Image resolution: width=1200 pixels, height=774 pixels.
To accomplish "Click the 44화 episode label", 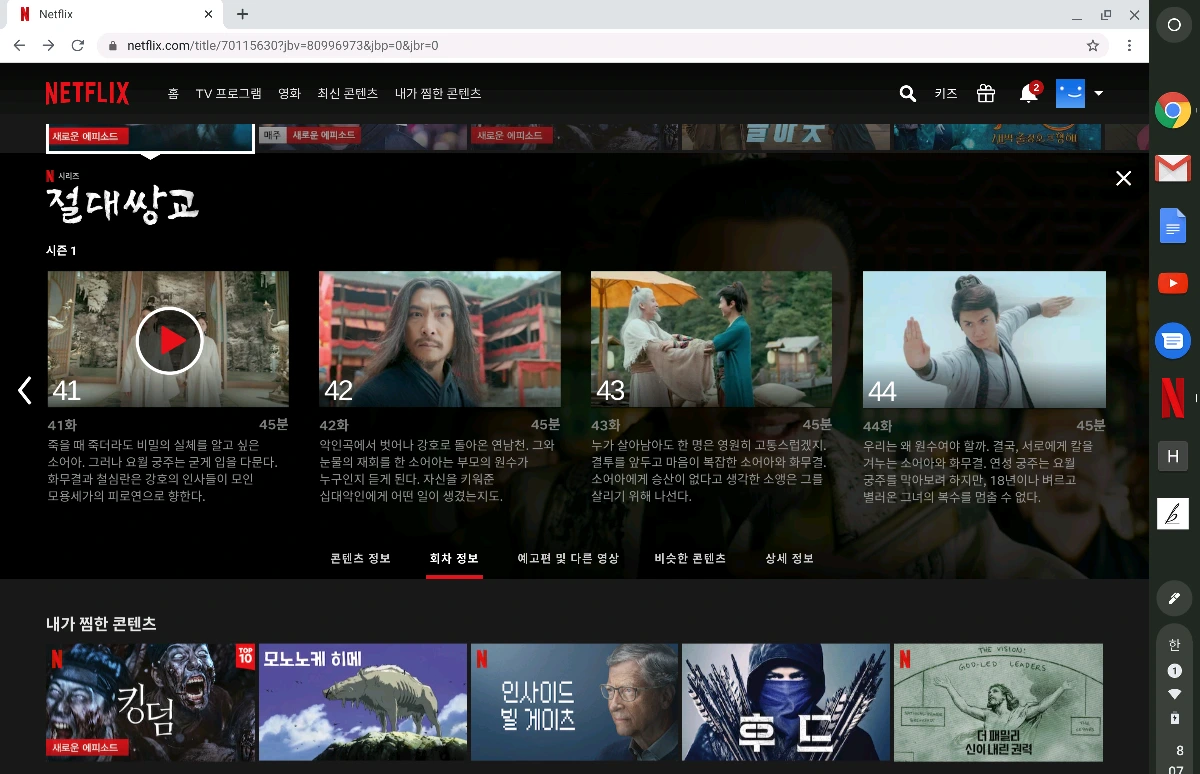I will point(878,425).
